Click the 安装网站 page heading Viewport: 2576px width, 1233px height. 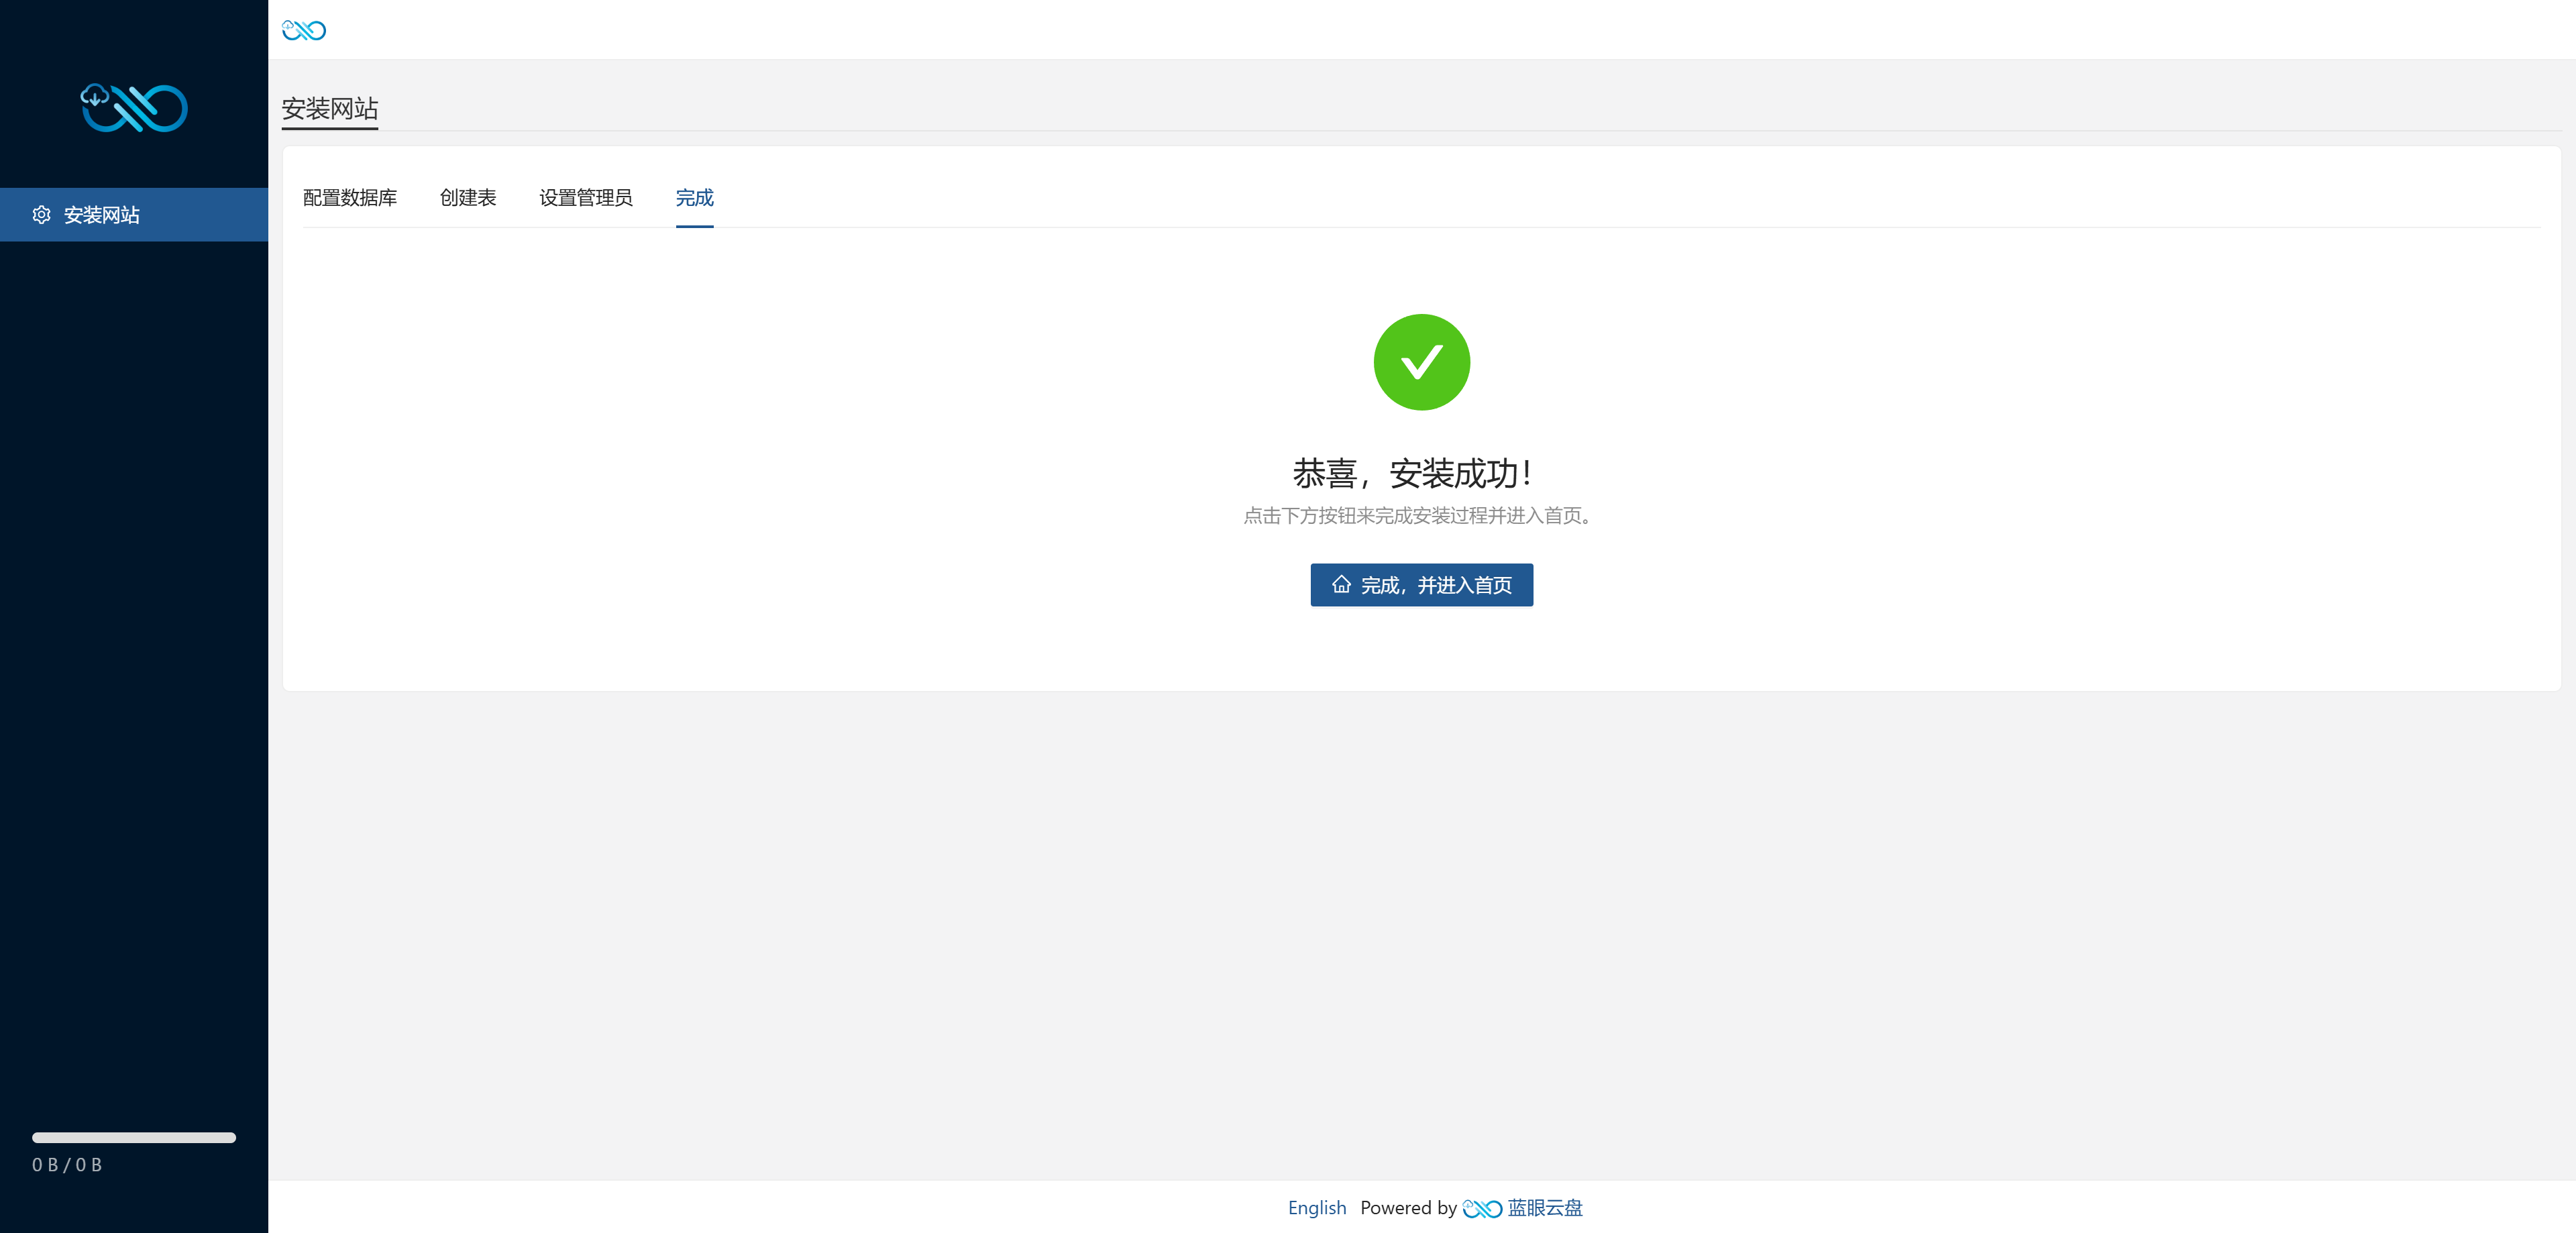[330, 108]
